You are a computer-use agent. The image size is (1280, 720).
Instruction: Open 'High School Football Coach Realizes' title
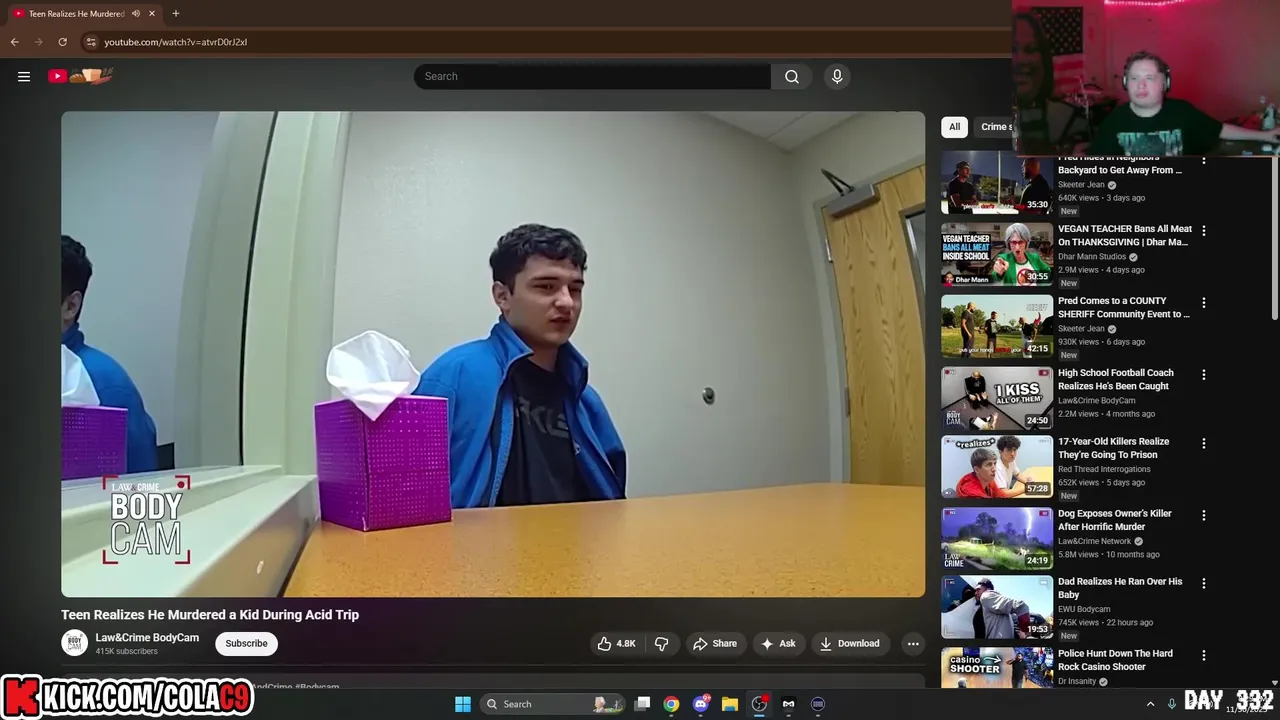click(x=1116, y=379)
